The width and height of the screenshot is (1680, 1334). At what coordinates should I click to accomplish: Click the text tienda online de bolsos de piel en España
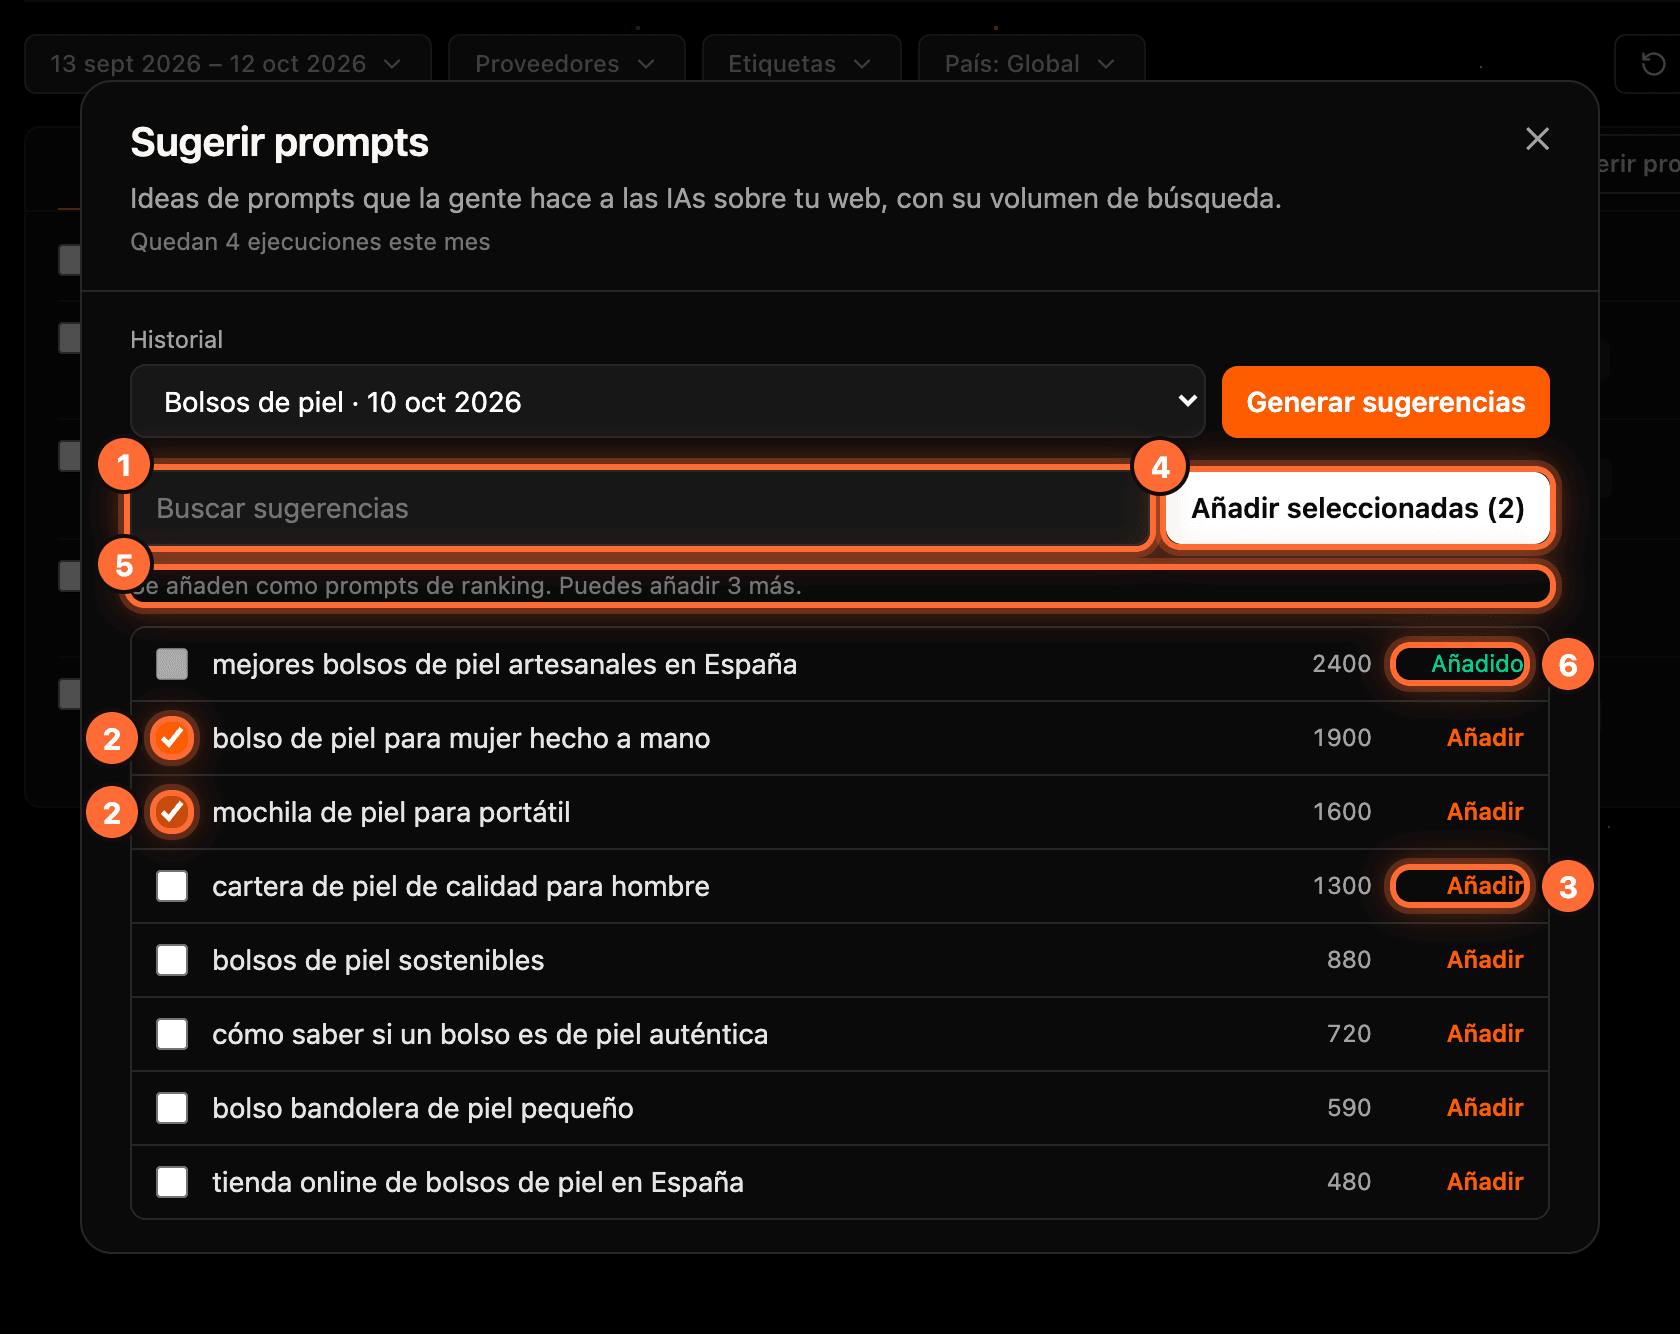coord(478,1182)
